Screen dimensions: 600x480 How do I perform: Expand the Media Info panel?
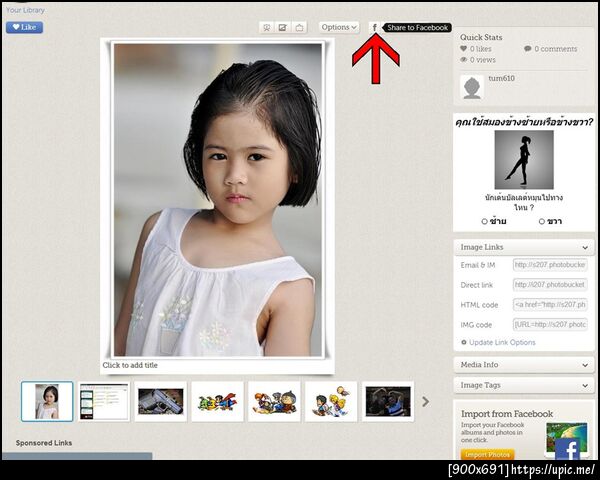tap(524, 365)
